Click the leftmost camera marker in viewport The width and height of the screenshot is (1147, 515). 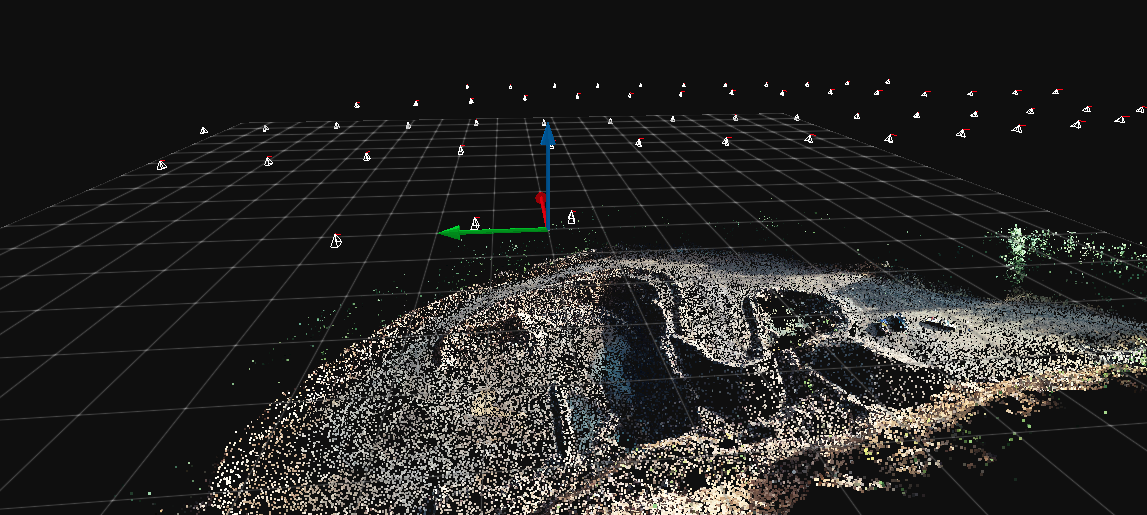[161, 164]
